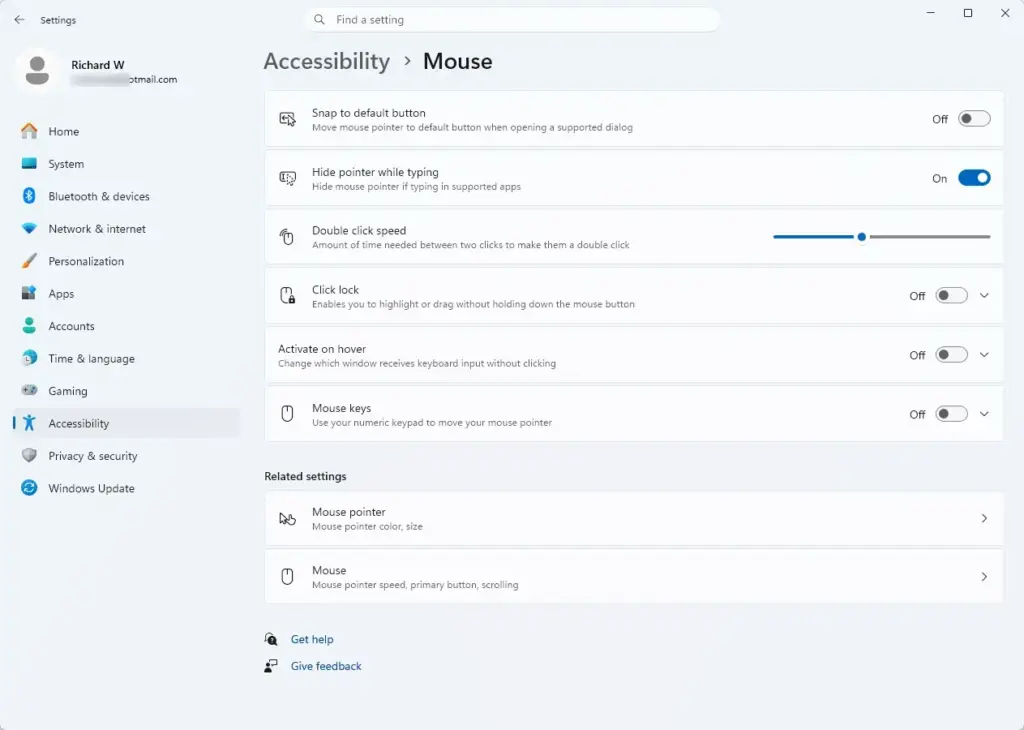Select Privacy & security category
Viewport: 1024px width, 730px height.
click(127, 455)
